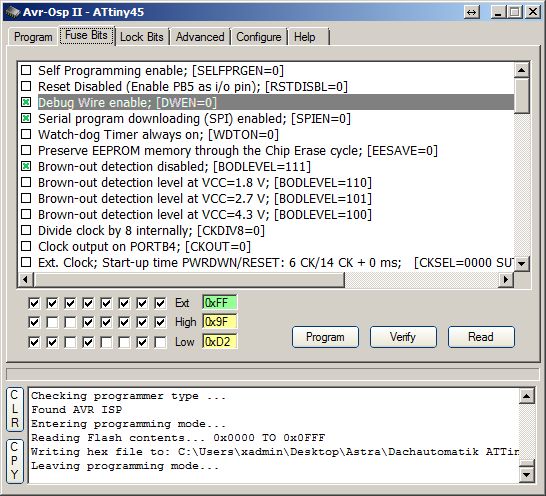Toggle third bit checkbox of High row
The width and height of the screenshot is (546, 496).
(70, 322)
